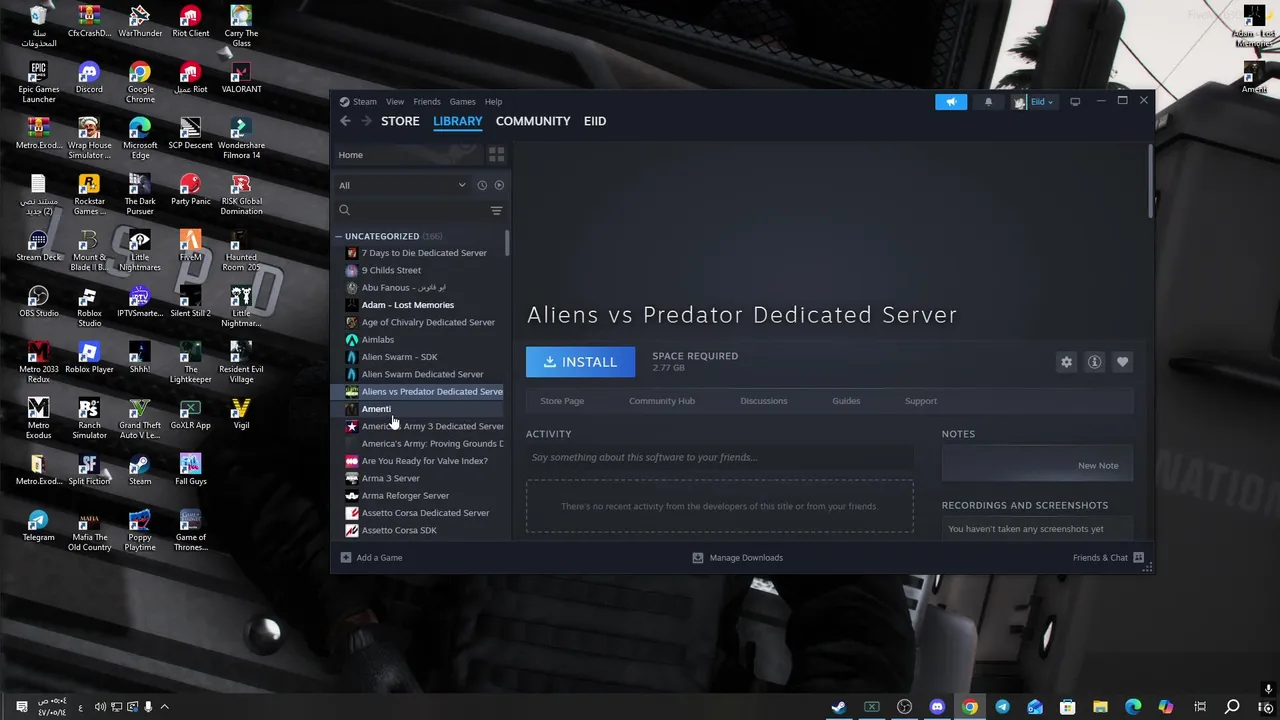Show hidden system tray icons
The height and width of the screenshot is (720, 1280).
pyautogui.click(x=165, y=707)
